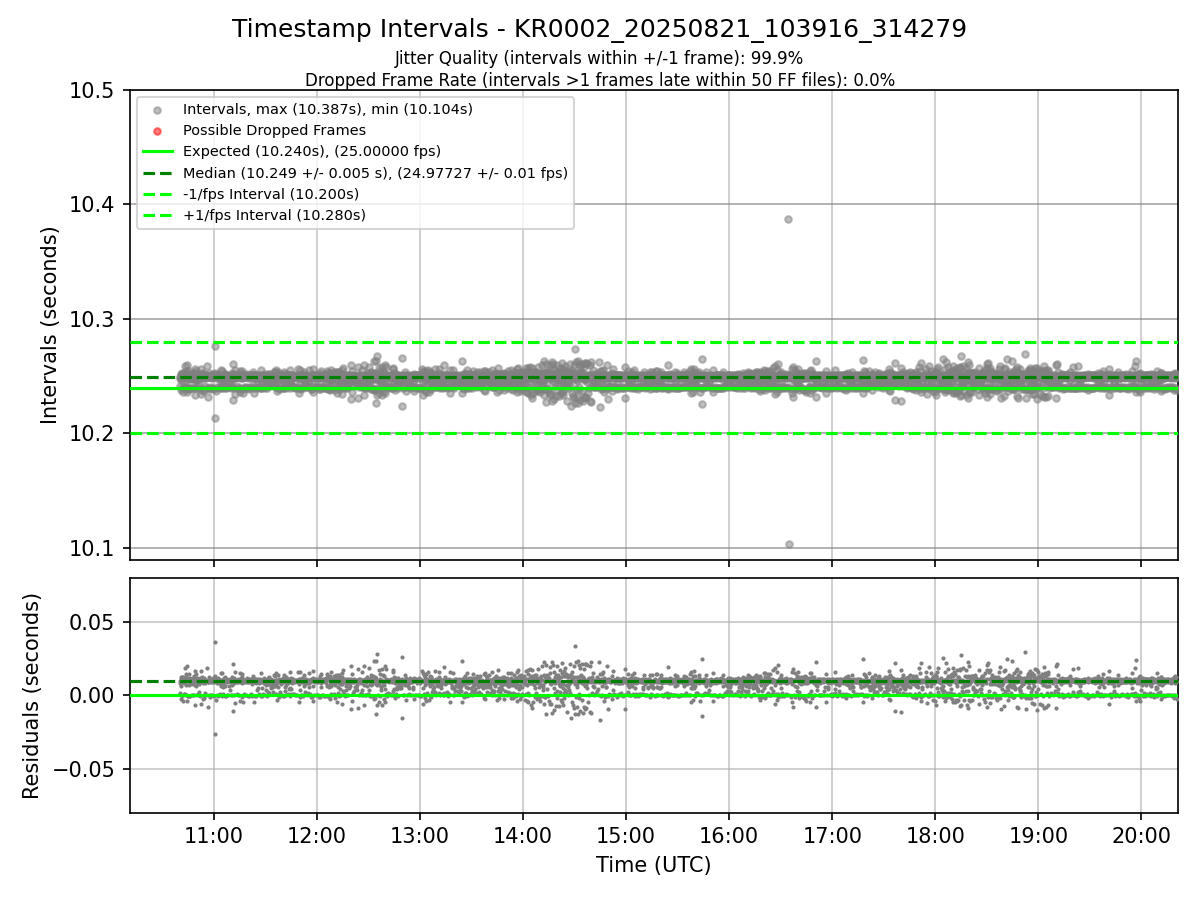Viewport: 1200px width, 900px height.
Task: Select legend entry starting with 'Median (10.249'
Action: coord(375,173)
